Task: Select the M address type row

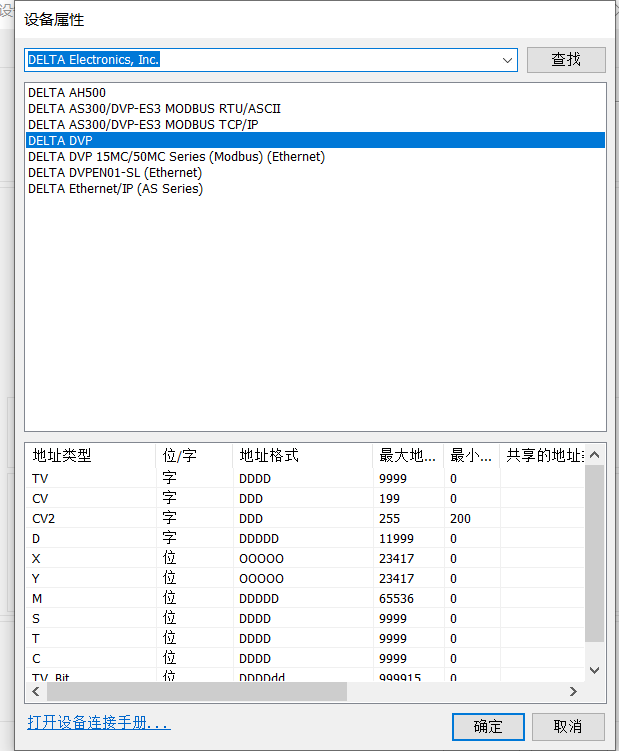Action: pos(305,599)
